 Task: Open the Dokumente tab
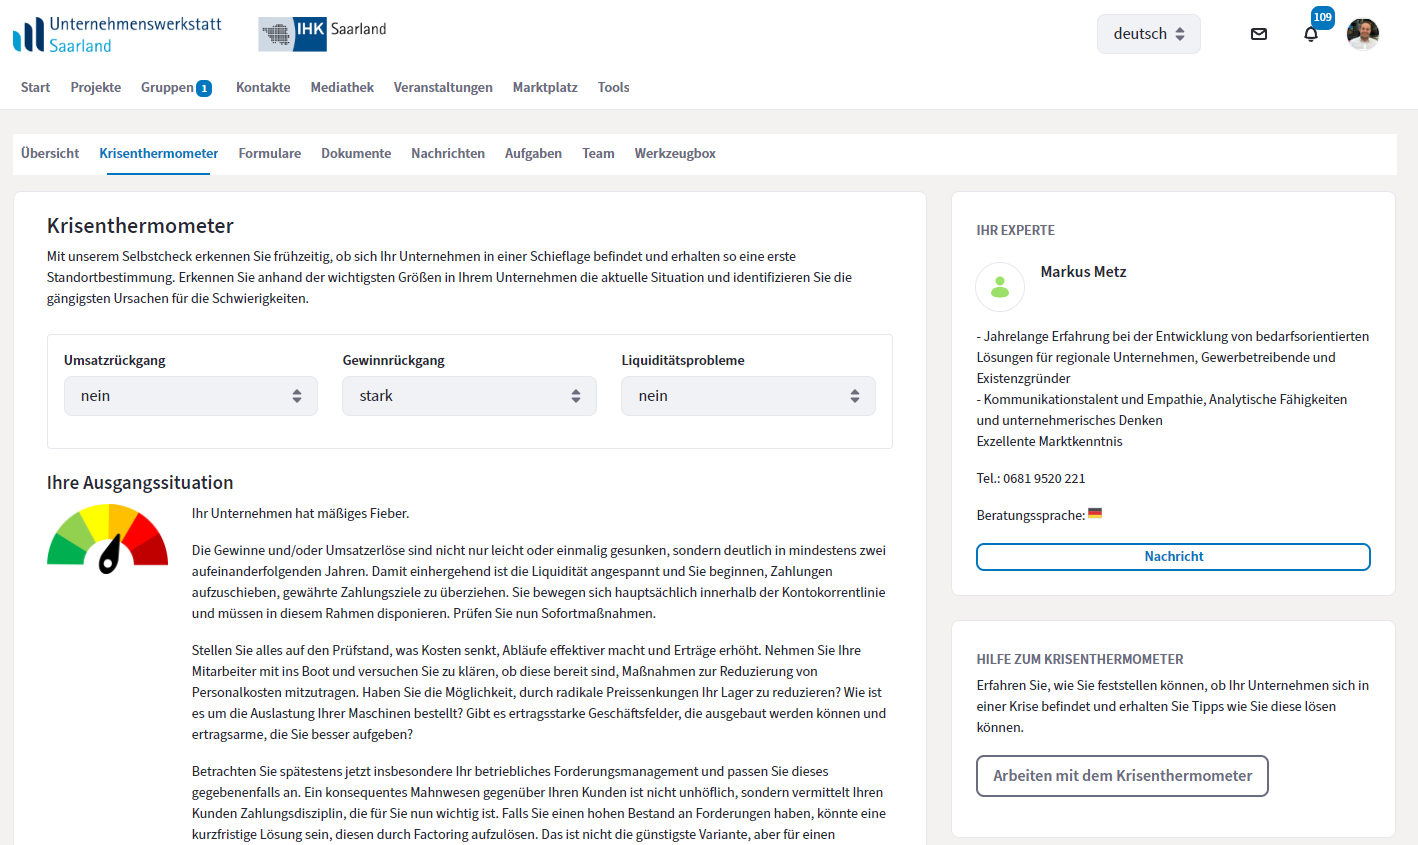(356, 153)
